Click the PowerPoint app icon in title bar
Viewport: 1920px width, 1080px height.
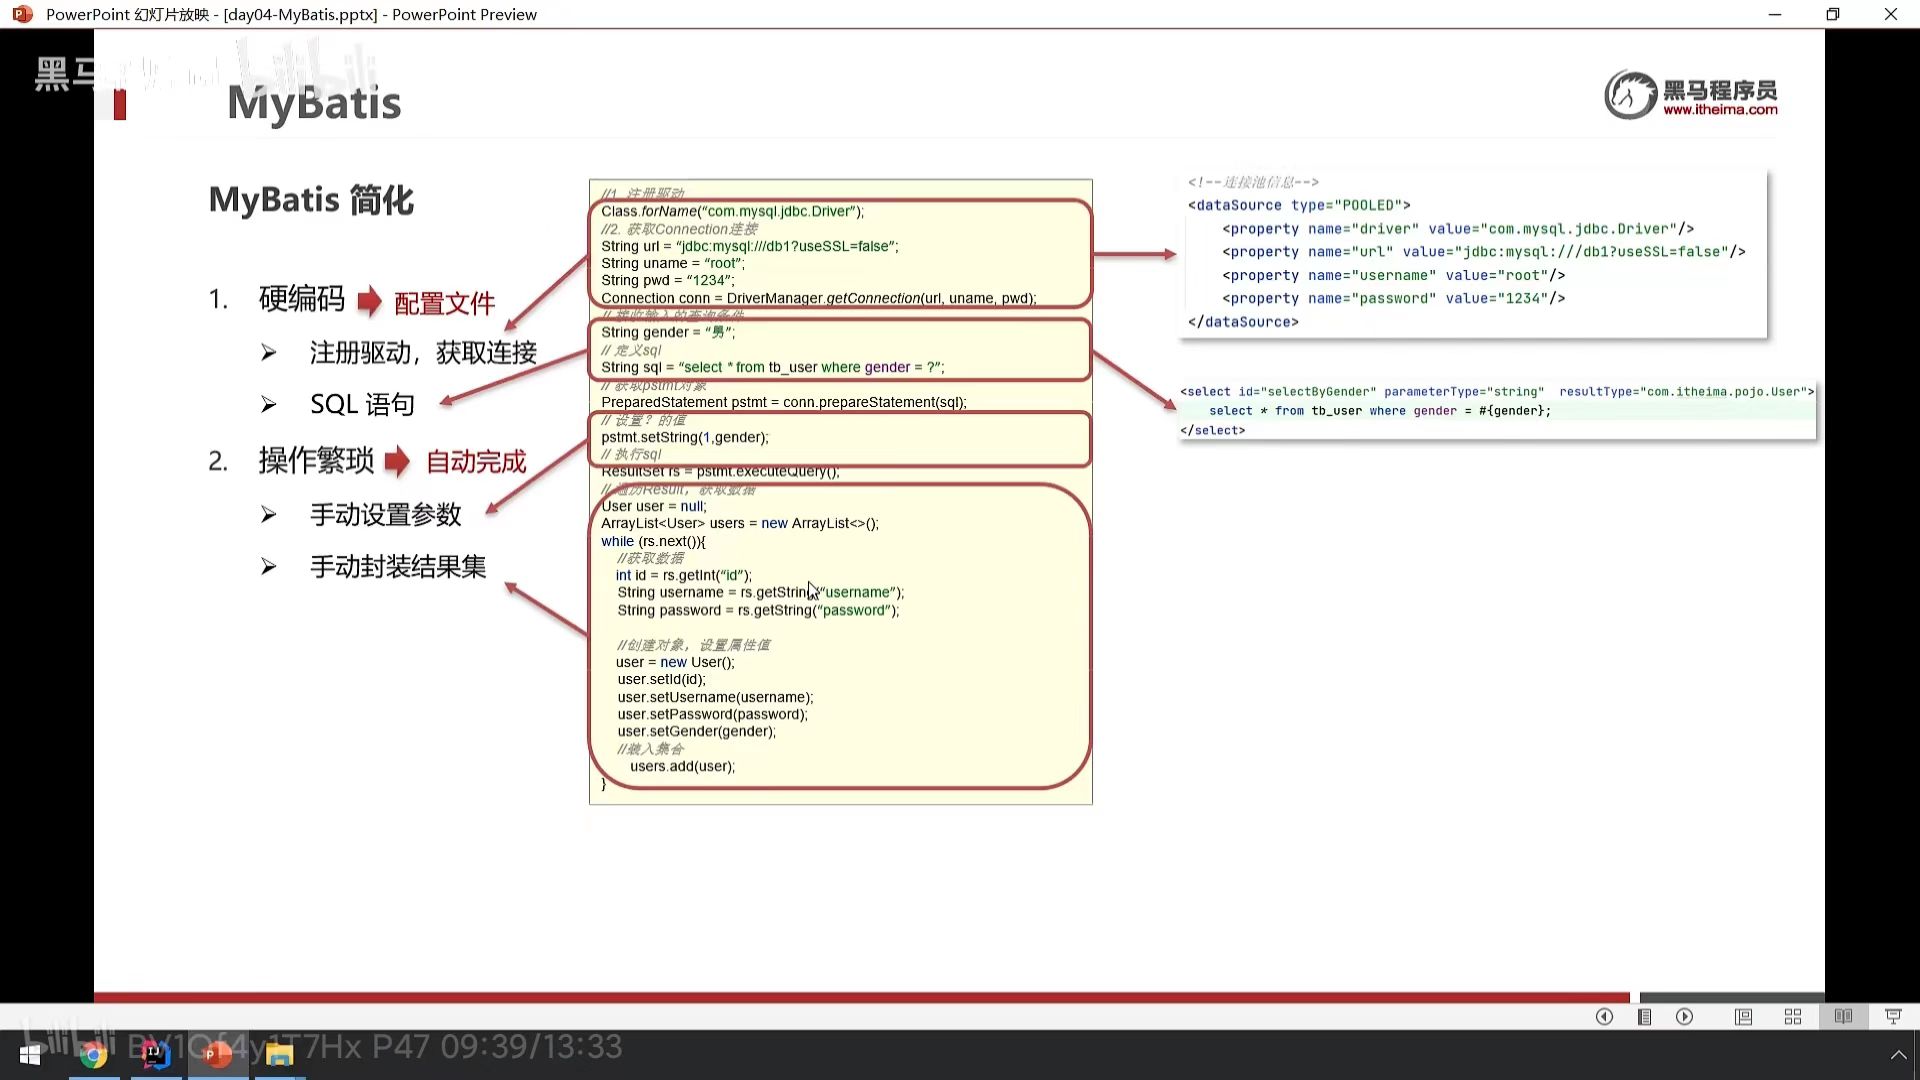(22, 14)
